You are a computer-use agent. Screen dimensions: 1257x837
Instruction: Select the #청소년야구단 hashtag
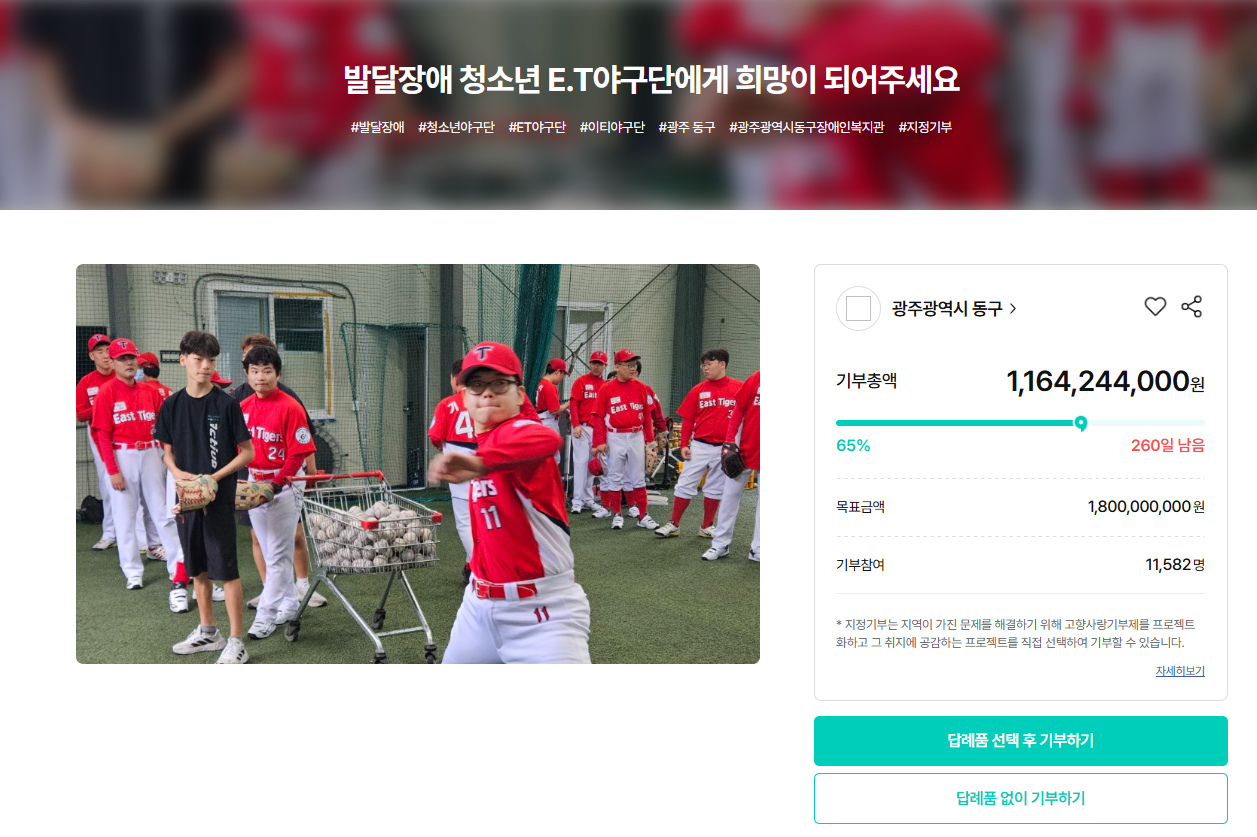456,127
